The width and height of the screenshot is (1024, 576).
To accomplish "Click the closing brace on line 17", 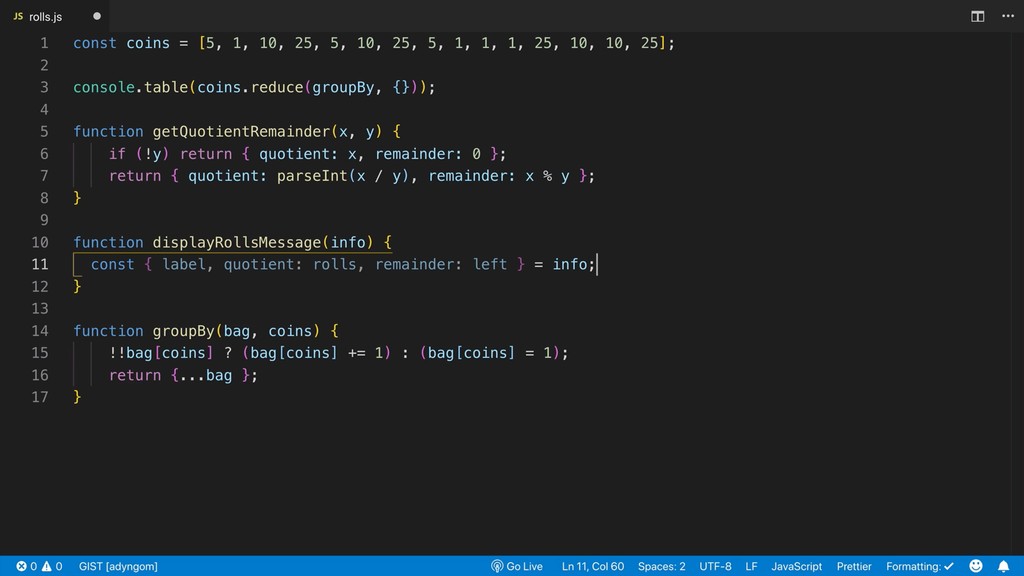I will [x=77, y=397].
